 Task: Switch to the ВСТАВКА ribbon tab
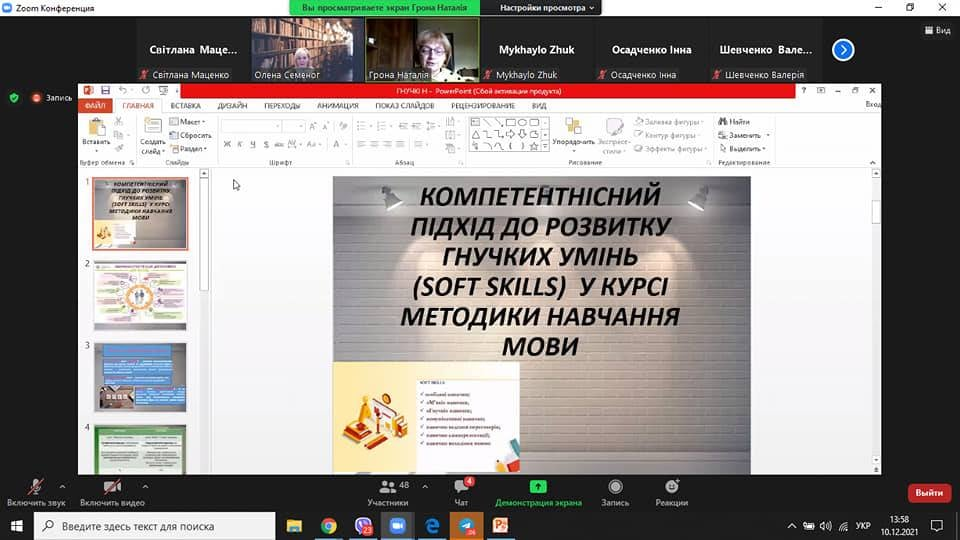tap(185, 105)
